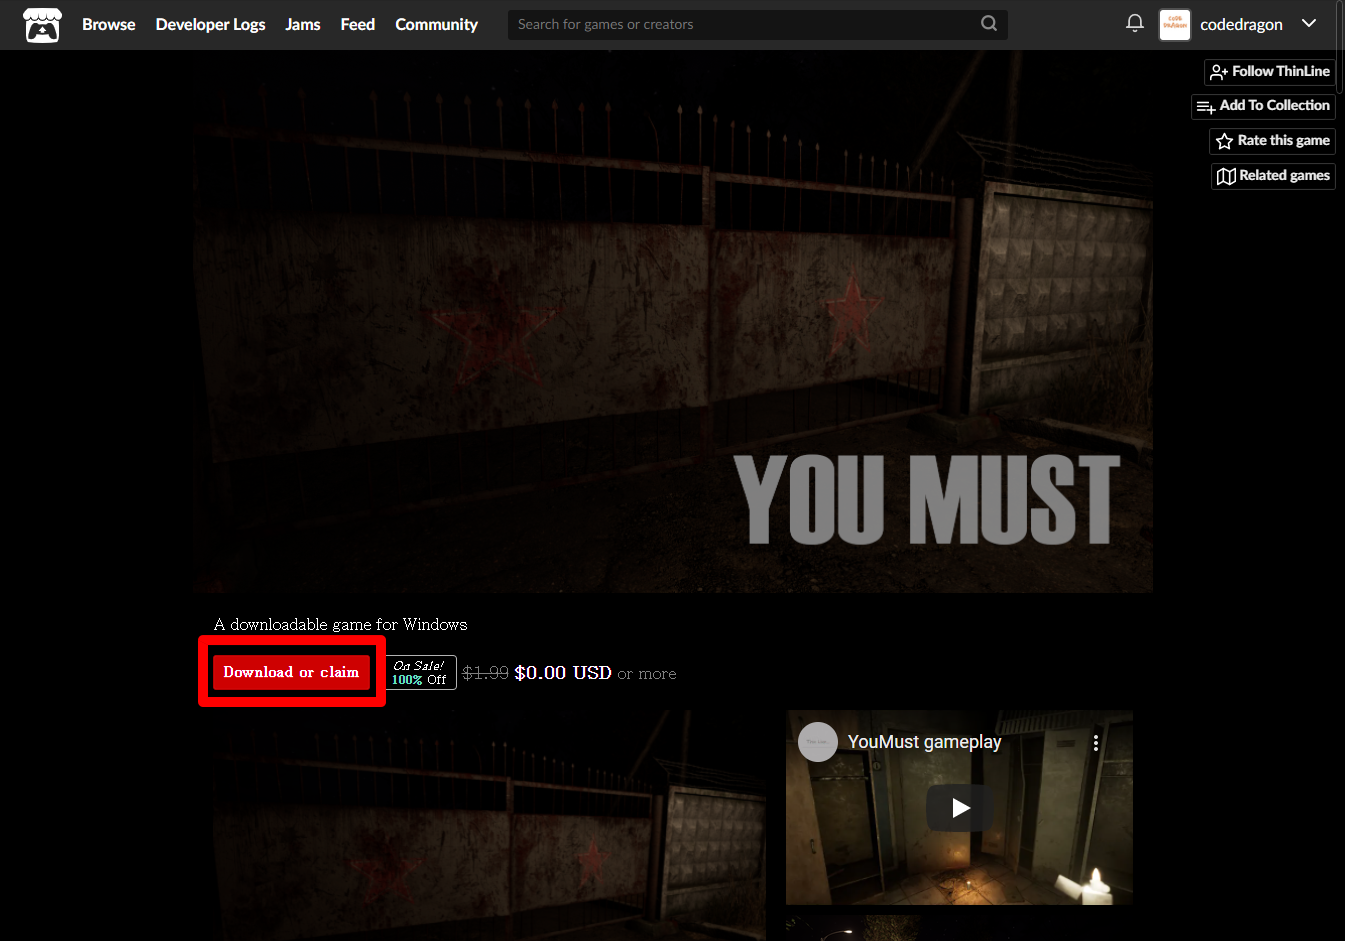Open the codedragon username link
1345x941 pixels.
tap(1241, 24)
